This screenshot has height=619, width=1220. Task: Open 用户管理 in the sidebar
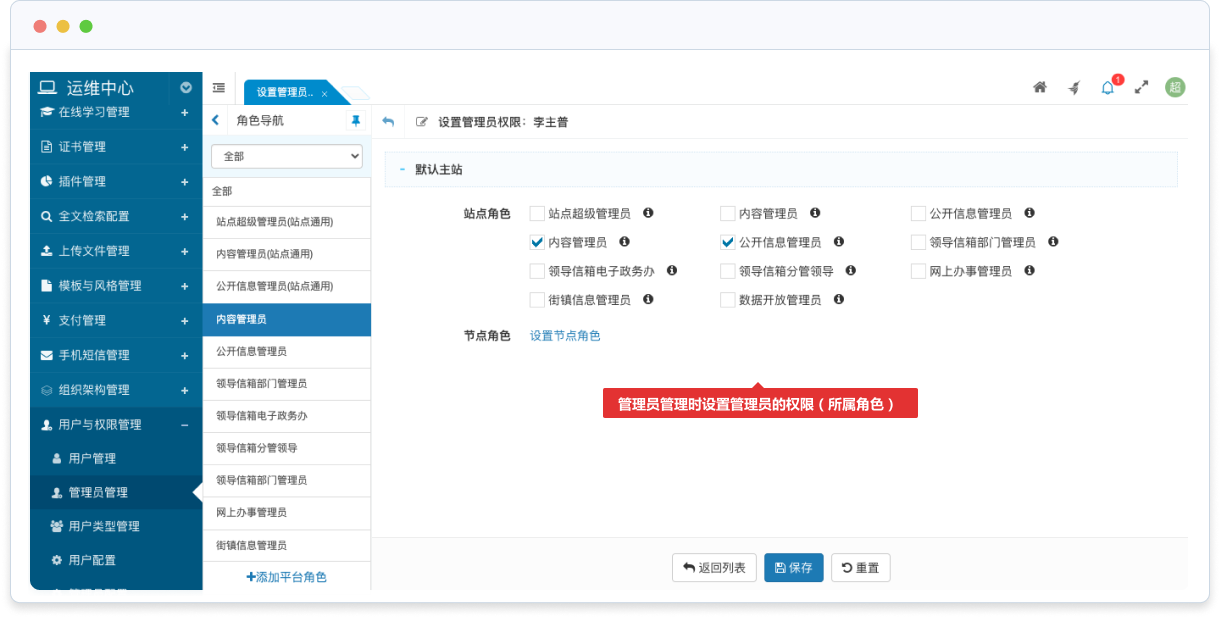click(92, 458)
